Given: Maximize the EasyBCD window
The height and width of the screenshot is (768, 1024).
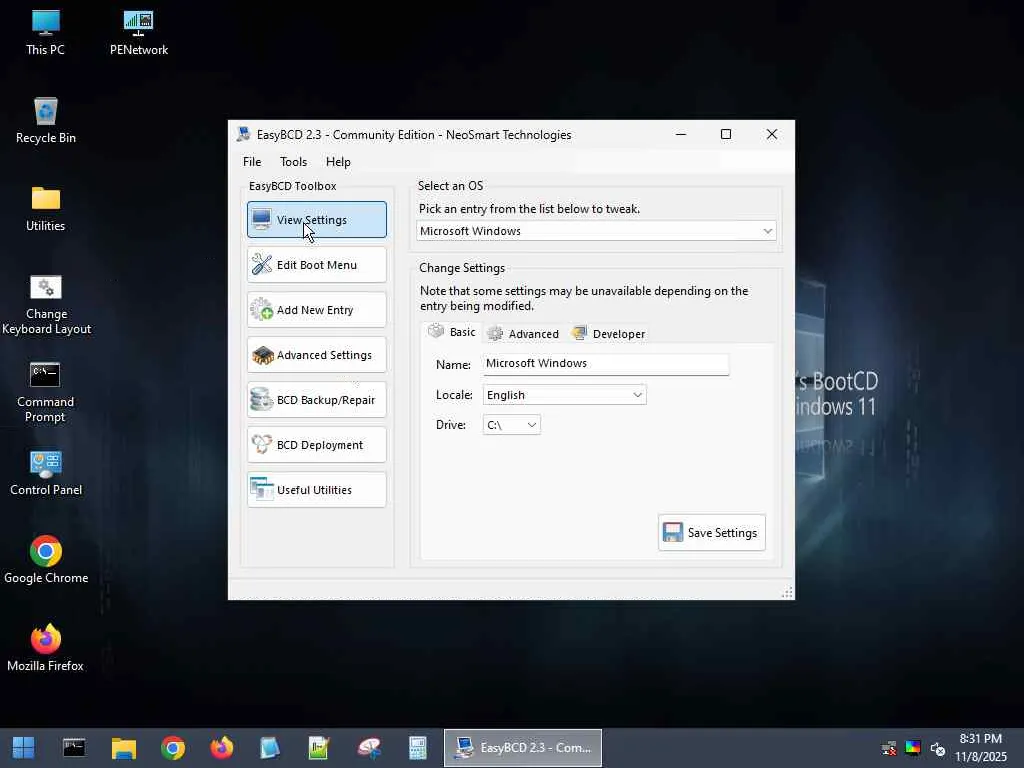Looking at the screenshot, I should (726, 135).
